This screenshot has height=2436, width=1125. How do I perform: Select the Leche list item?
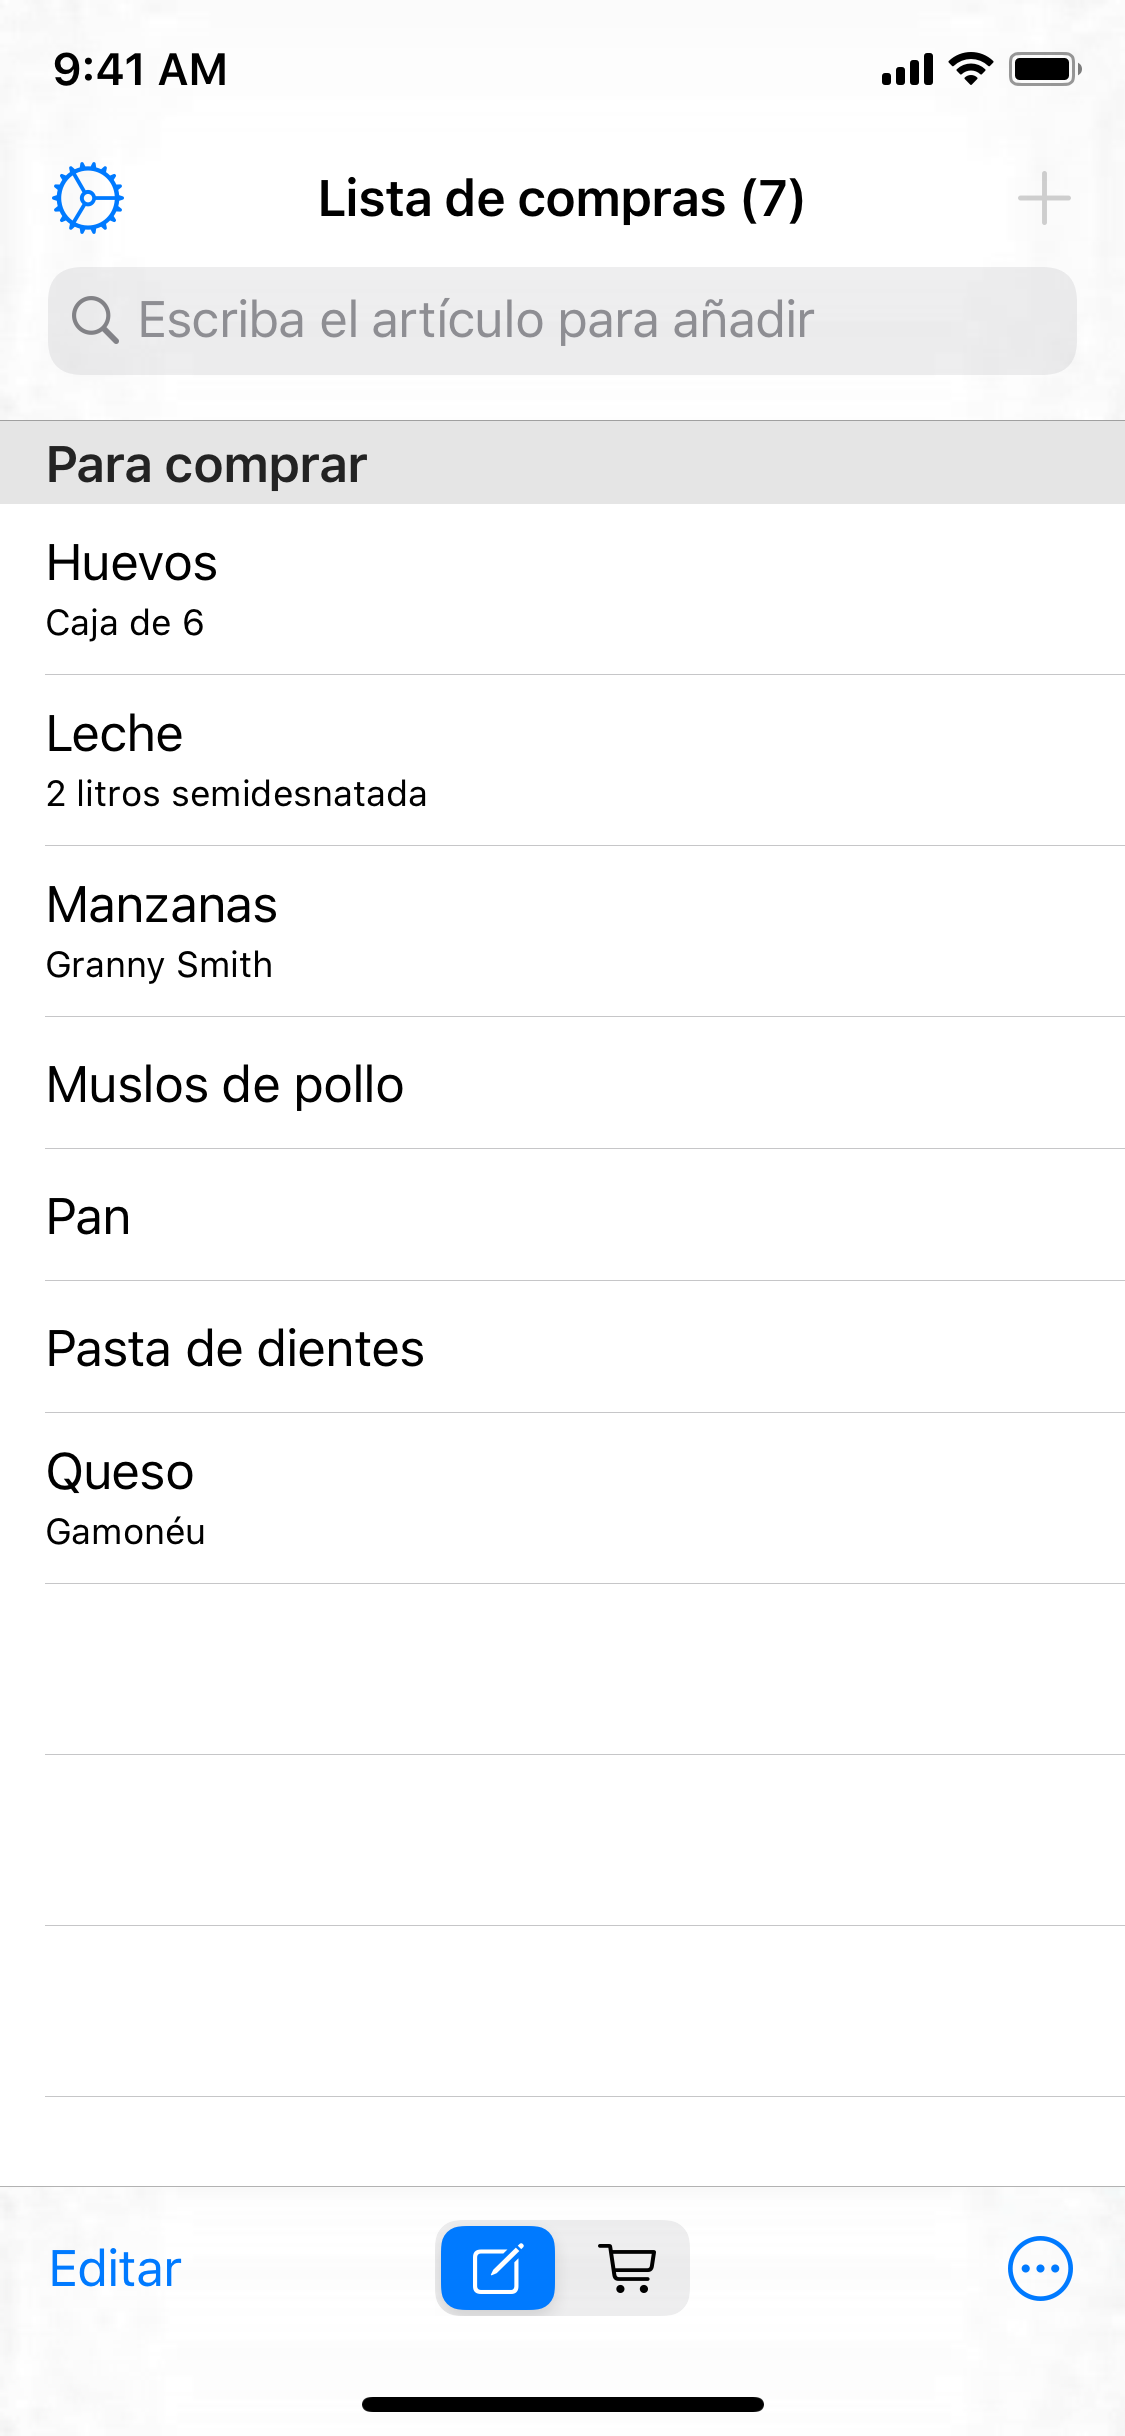(562, 760)
